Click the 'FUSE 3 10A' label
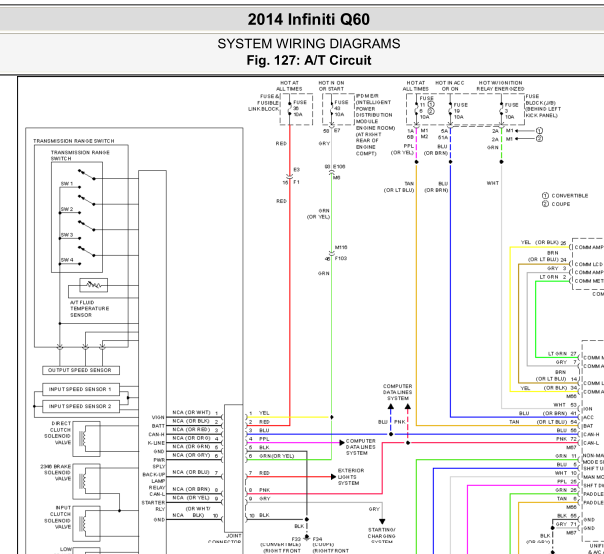Viewport: 604px width, 554px height. (512, 111)
